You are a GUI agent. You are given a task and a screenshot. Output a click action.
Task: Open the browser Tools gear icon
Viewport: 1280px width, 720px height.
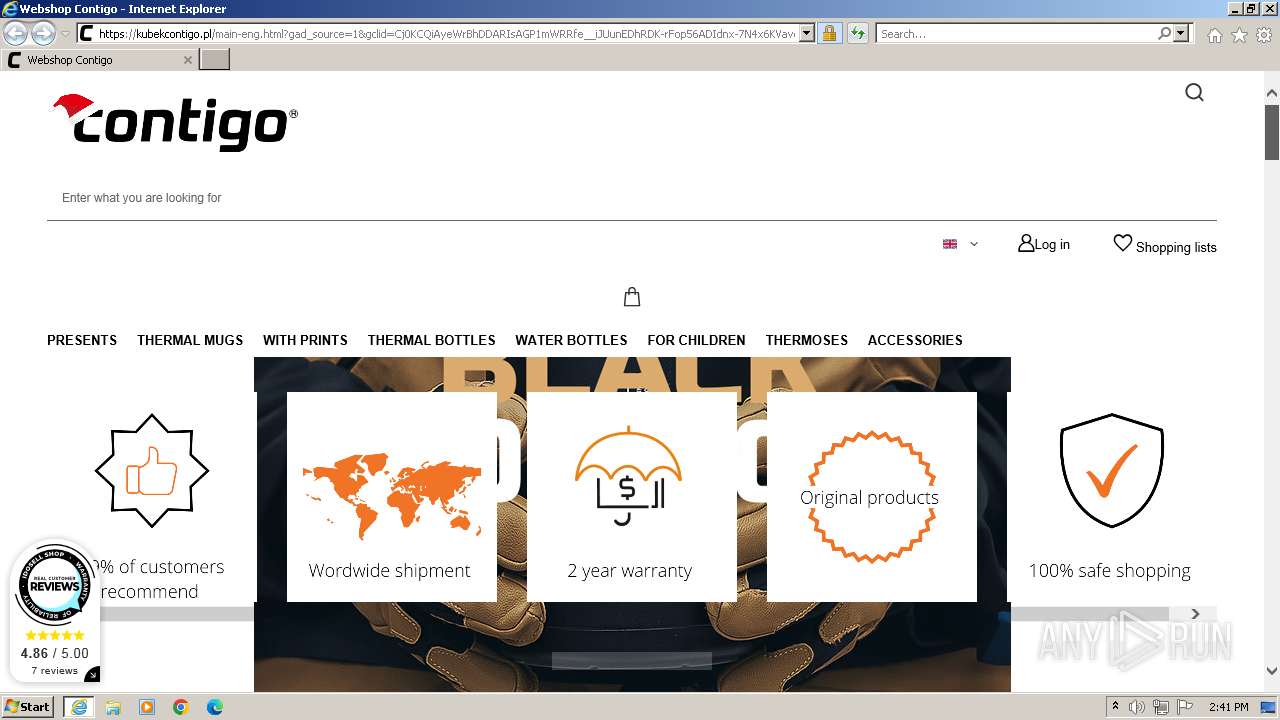(x=1264, y=34)
